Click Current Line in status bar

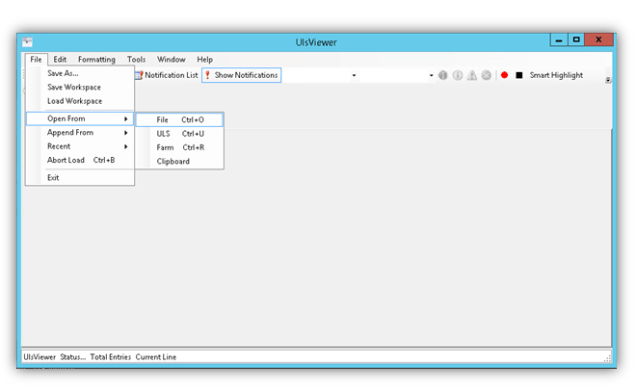pos(156,357)
